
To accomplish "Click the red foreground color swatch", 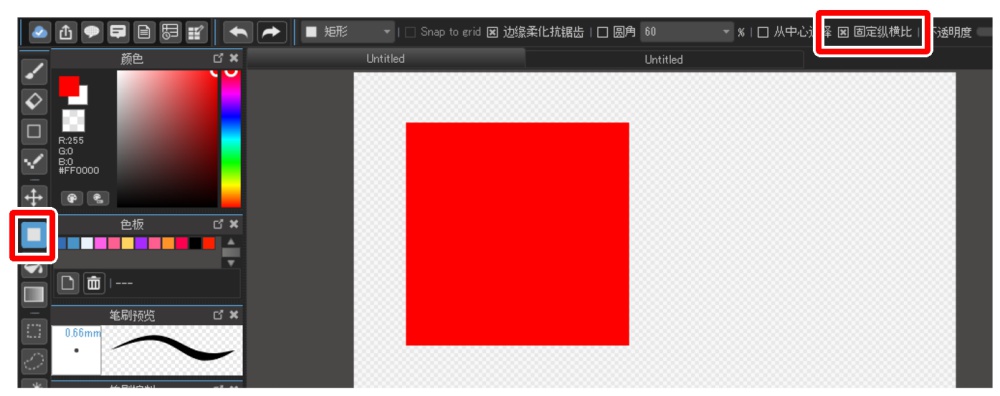I will pyautogui.click(x=68, y=85).
